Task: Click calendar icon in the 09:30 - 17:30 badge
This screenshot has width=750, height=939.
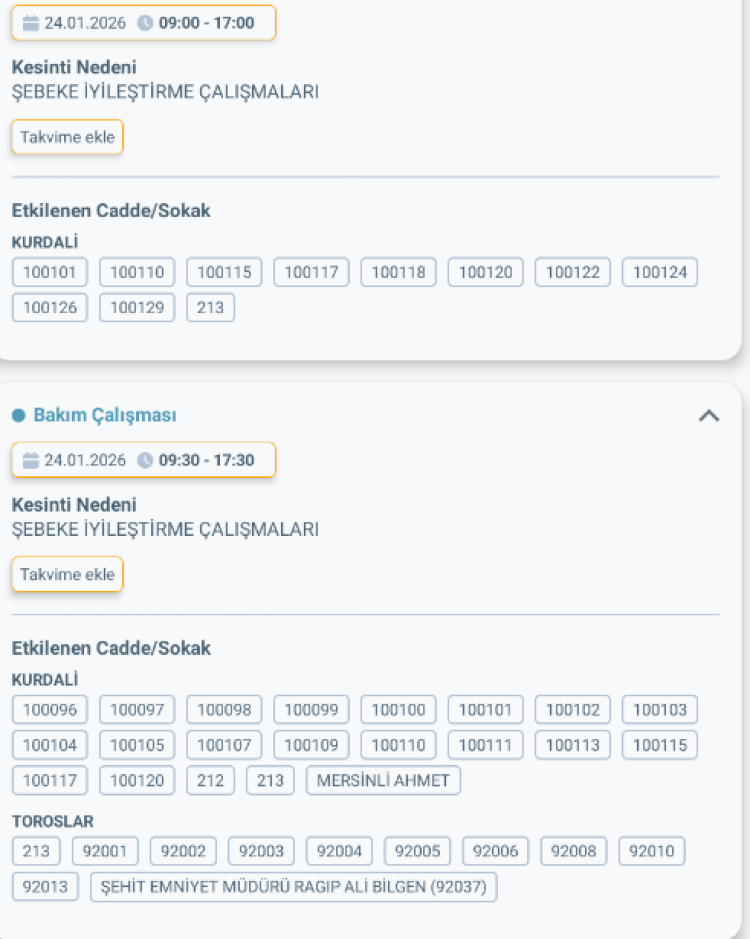Action: click(x=30, y=460)
